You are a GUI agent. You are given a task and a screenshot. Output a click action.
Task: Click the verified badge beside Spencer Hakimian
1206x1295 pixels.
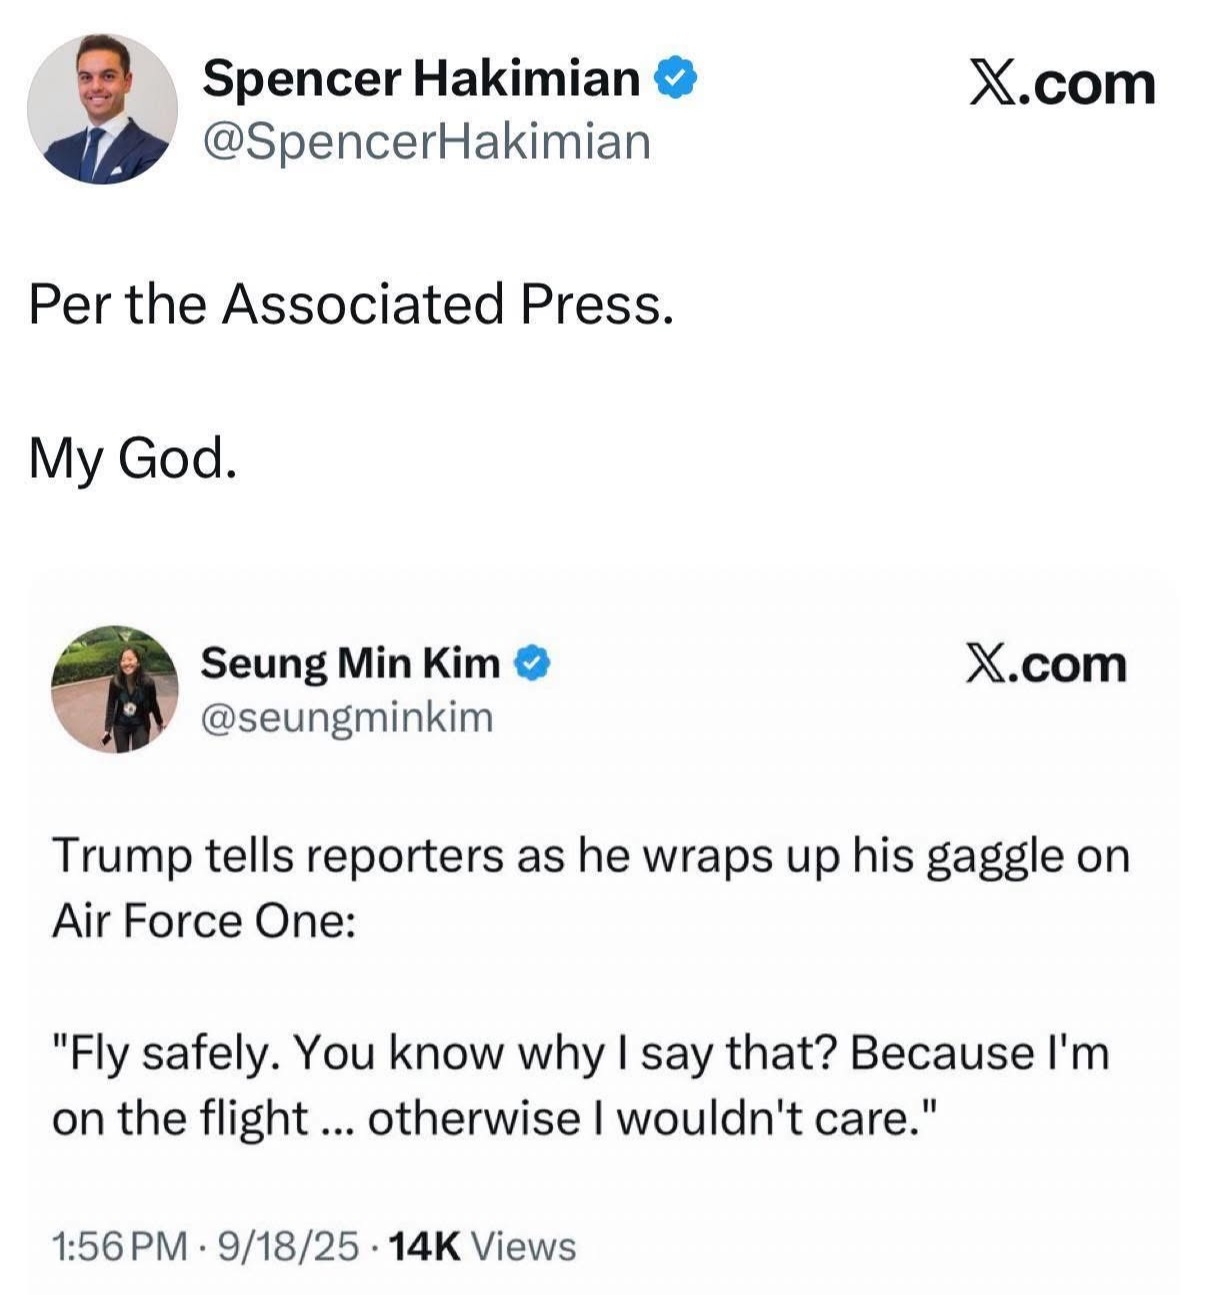[676, 78]
